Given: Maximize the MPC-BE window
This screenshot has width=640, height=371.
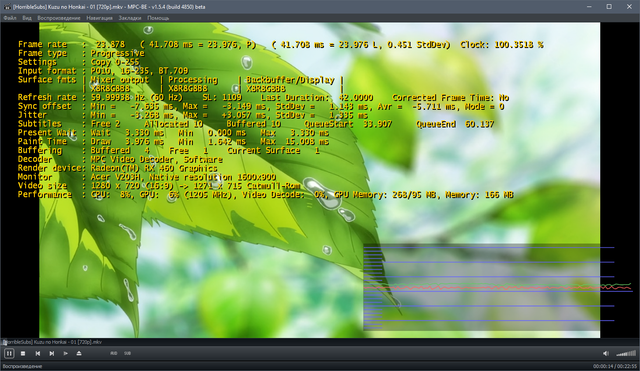Looking at the screenshot, I should point(609,7).
